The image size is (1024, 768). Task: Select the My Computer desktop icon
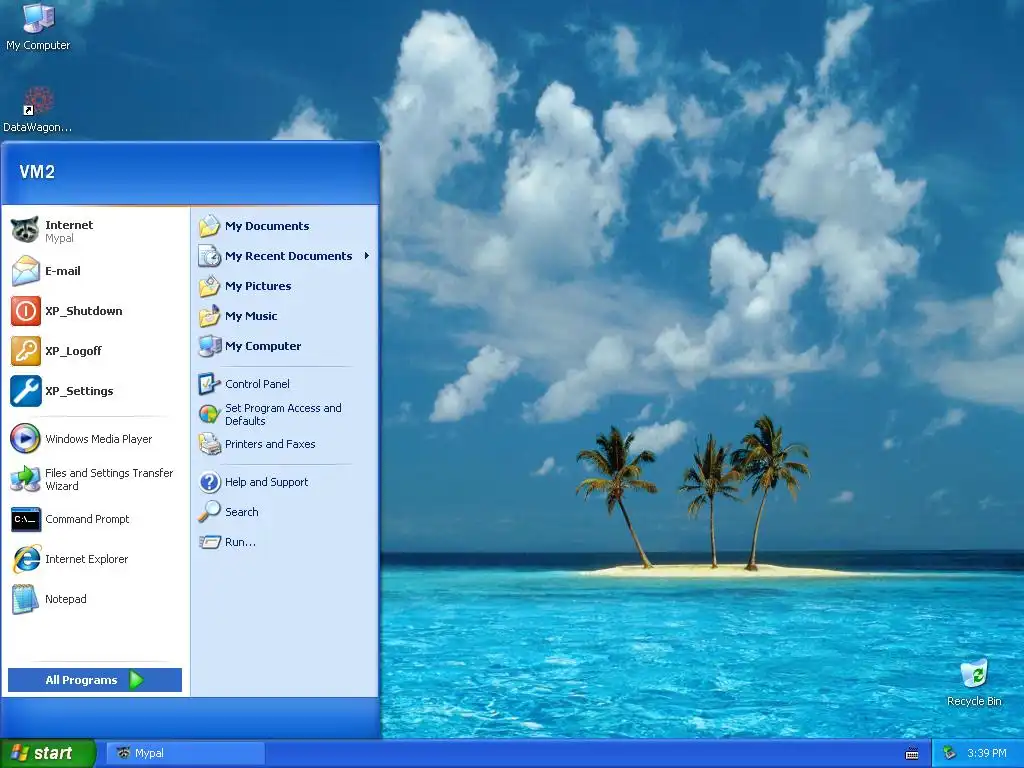click(x=38, y=18)
